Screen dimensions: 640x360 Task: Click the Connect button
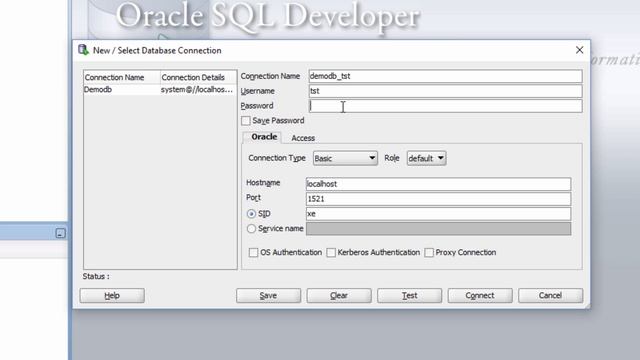480,296
